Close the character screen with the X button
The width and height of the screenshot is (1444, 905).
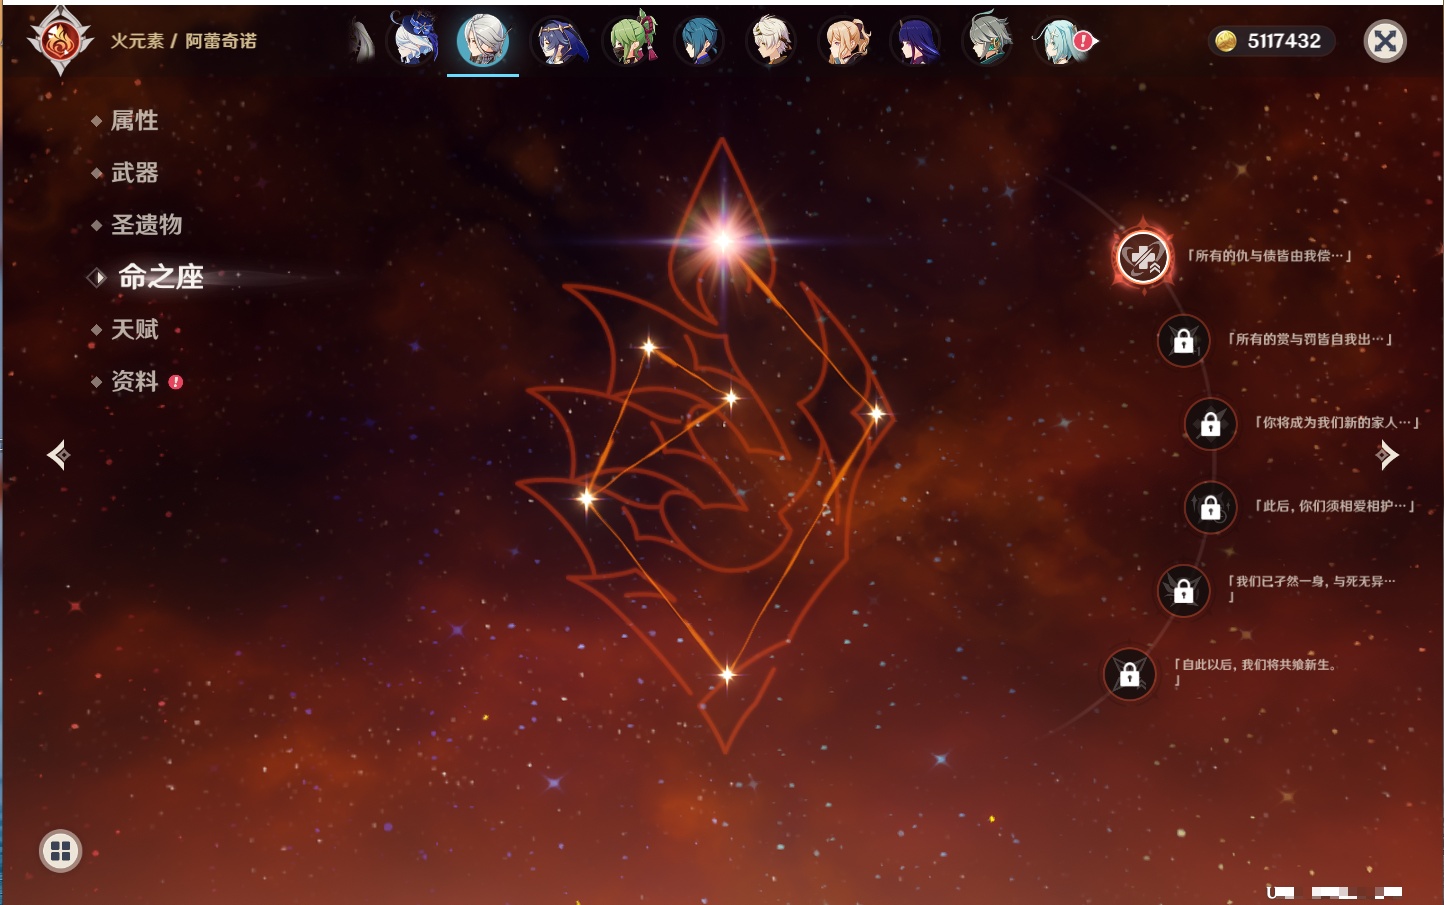(x=1385, y=41)
